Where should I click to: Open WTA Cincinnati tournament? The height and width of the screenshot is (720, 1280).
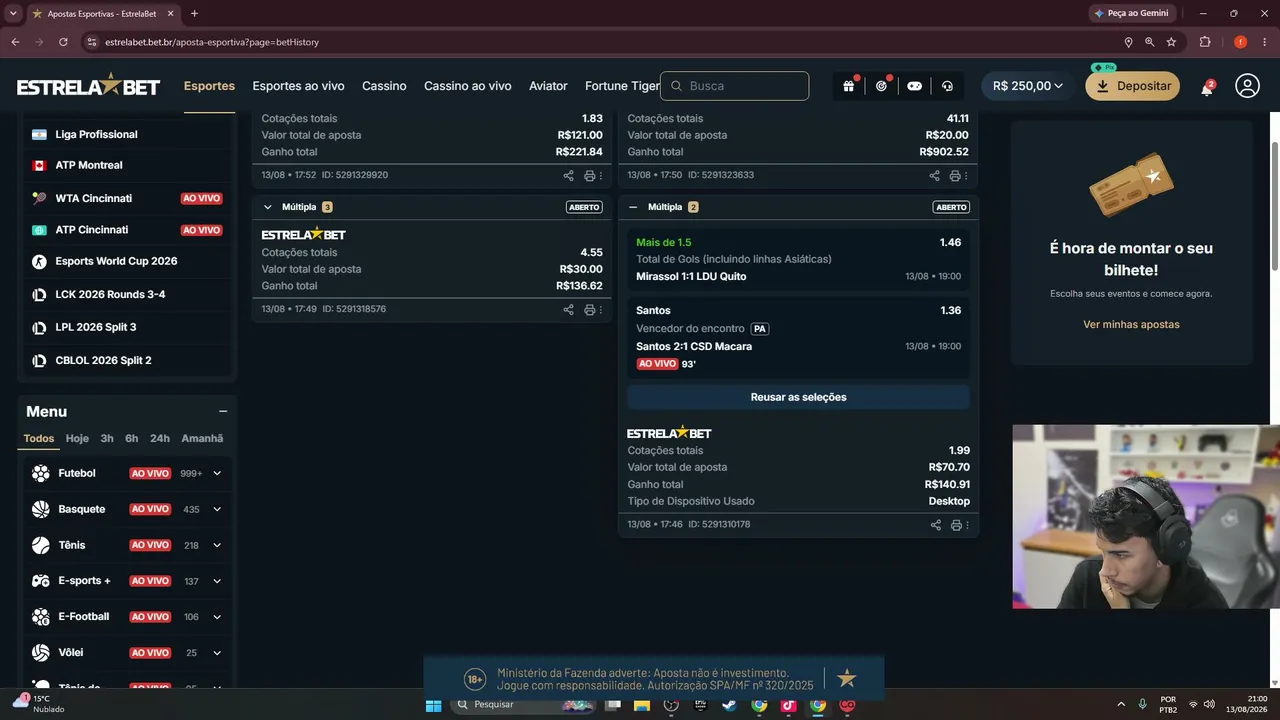point(94,198)
